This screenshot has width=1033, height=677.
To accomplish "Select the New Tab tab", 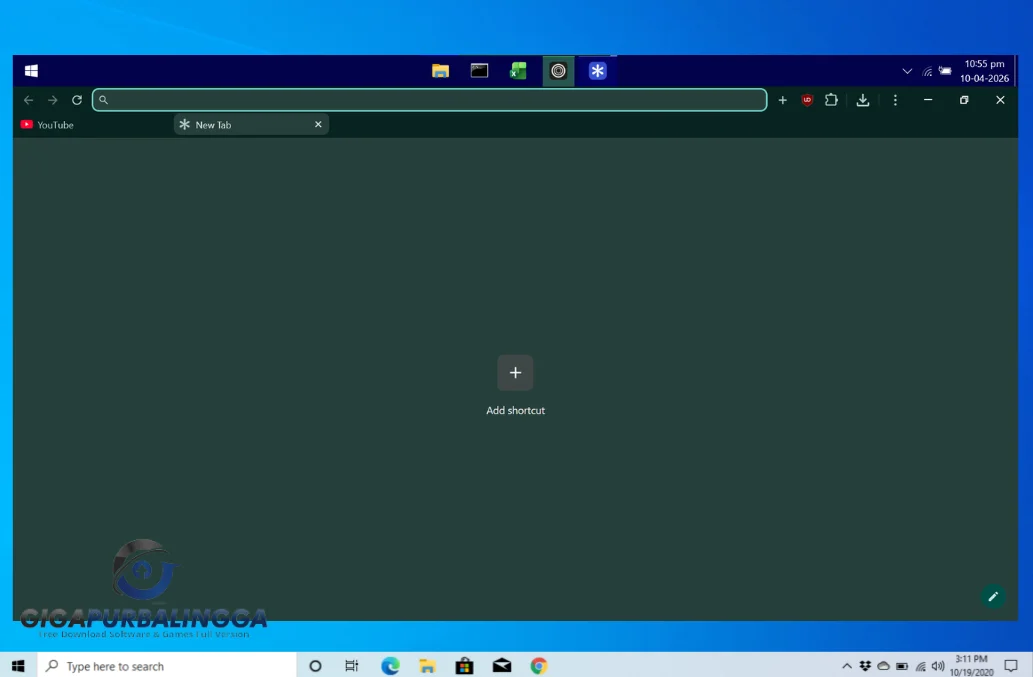I will point(251,124).
